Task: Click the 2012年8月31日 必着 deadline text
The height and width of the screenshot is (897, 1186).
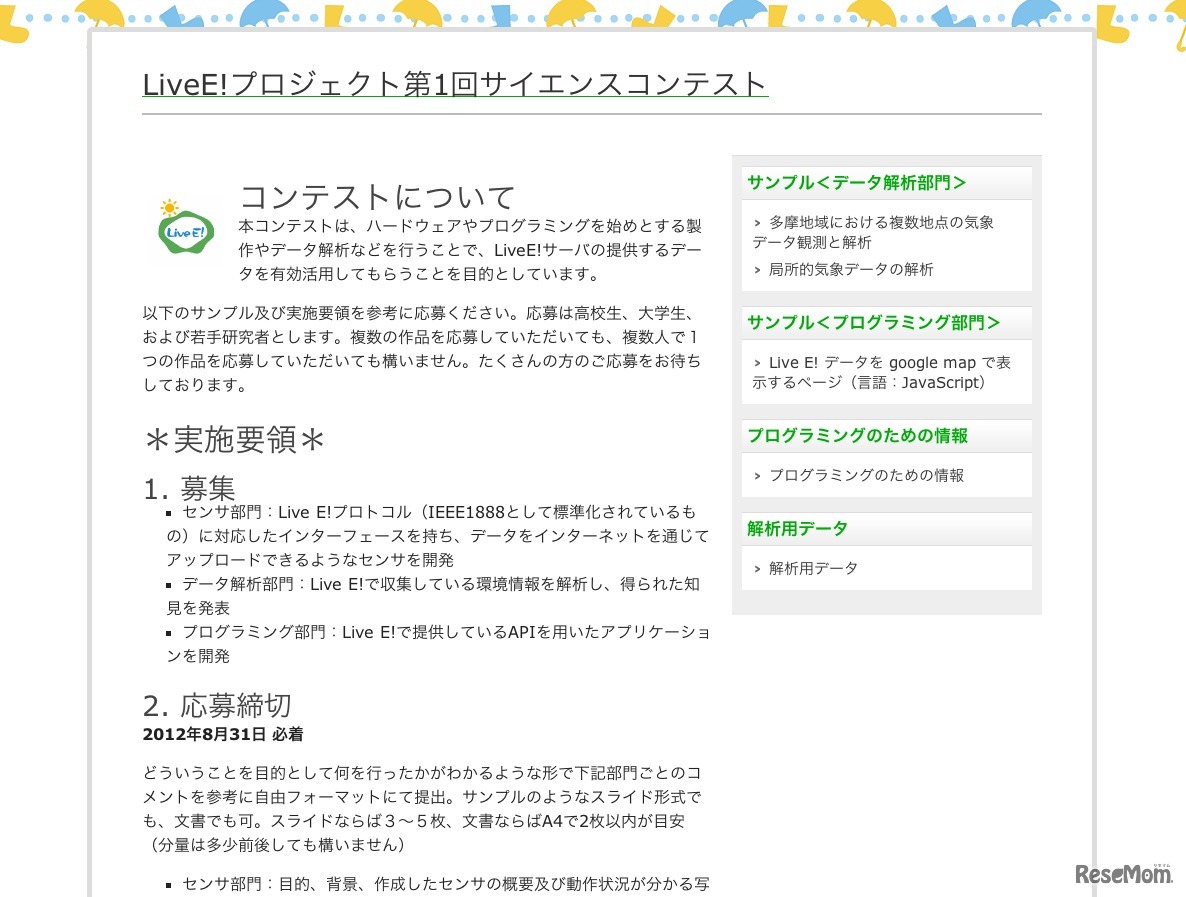Action: 223,734
